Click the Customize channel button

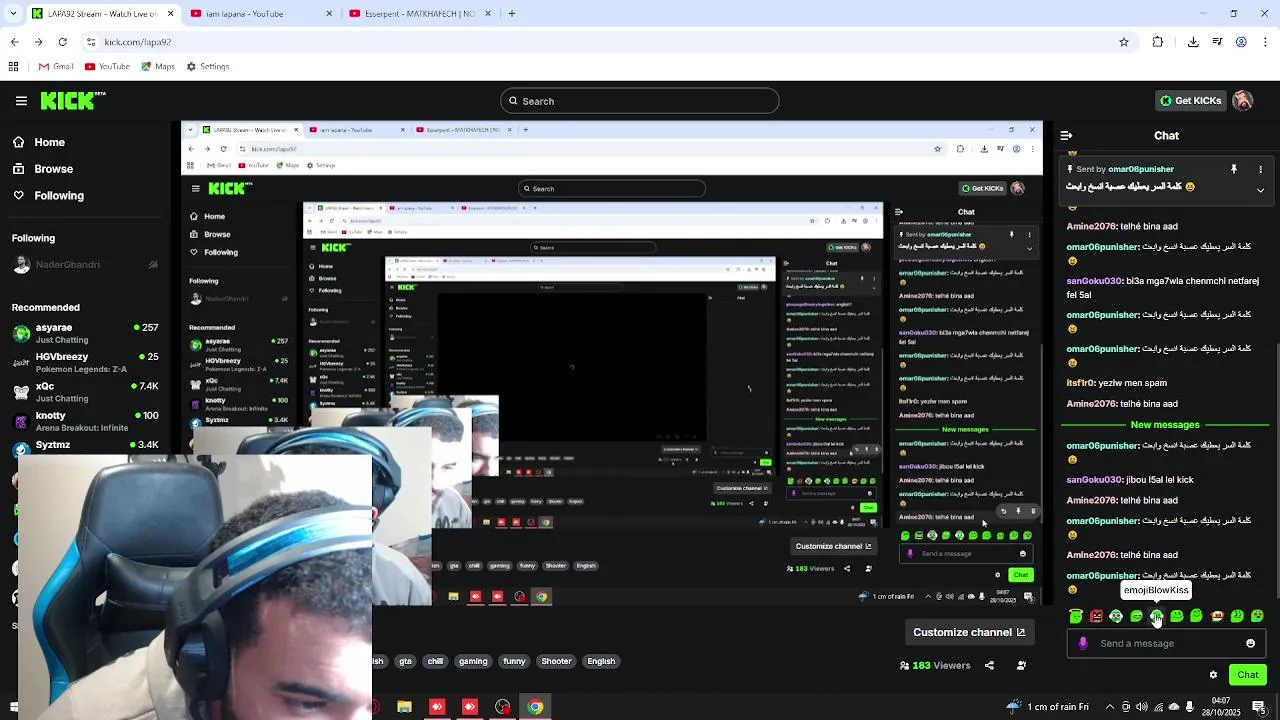point(969,632)
